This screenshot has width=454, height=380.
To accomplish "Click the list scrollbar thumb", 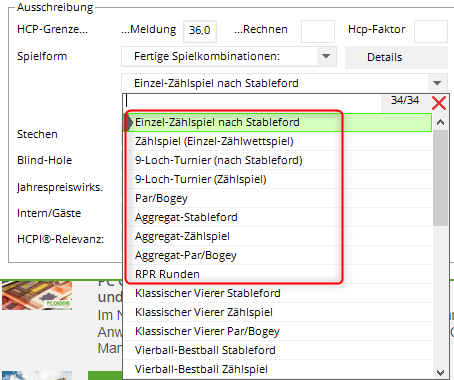I will pyautogui.click(x=440, y=178).
